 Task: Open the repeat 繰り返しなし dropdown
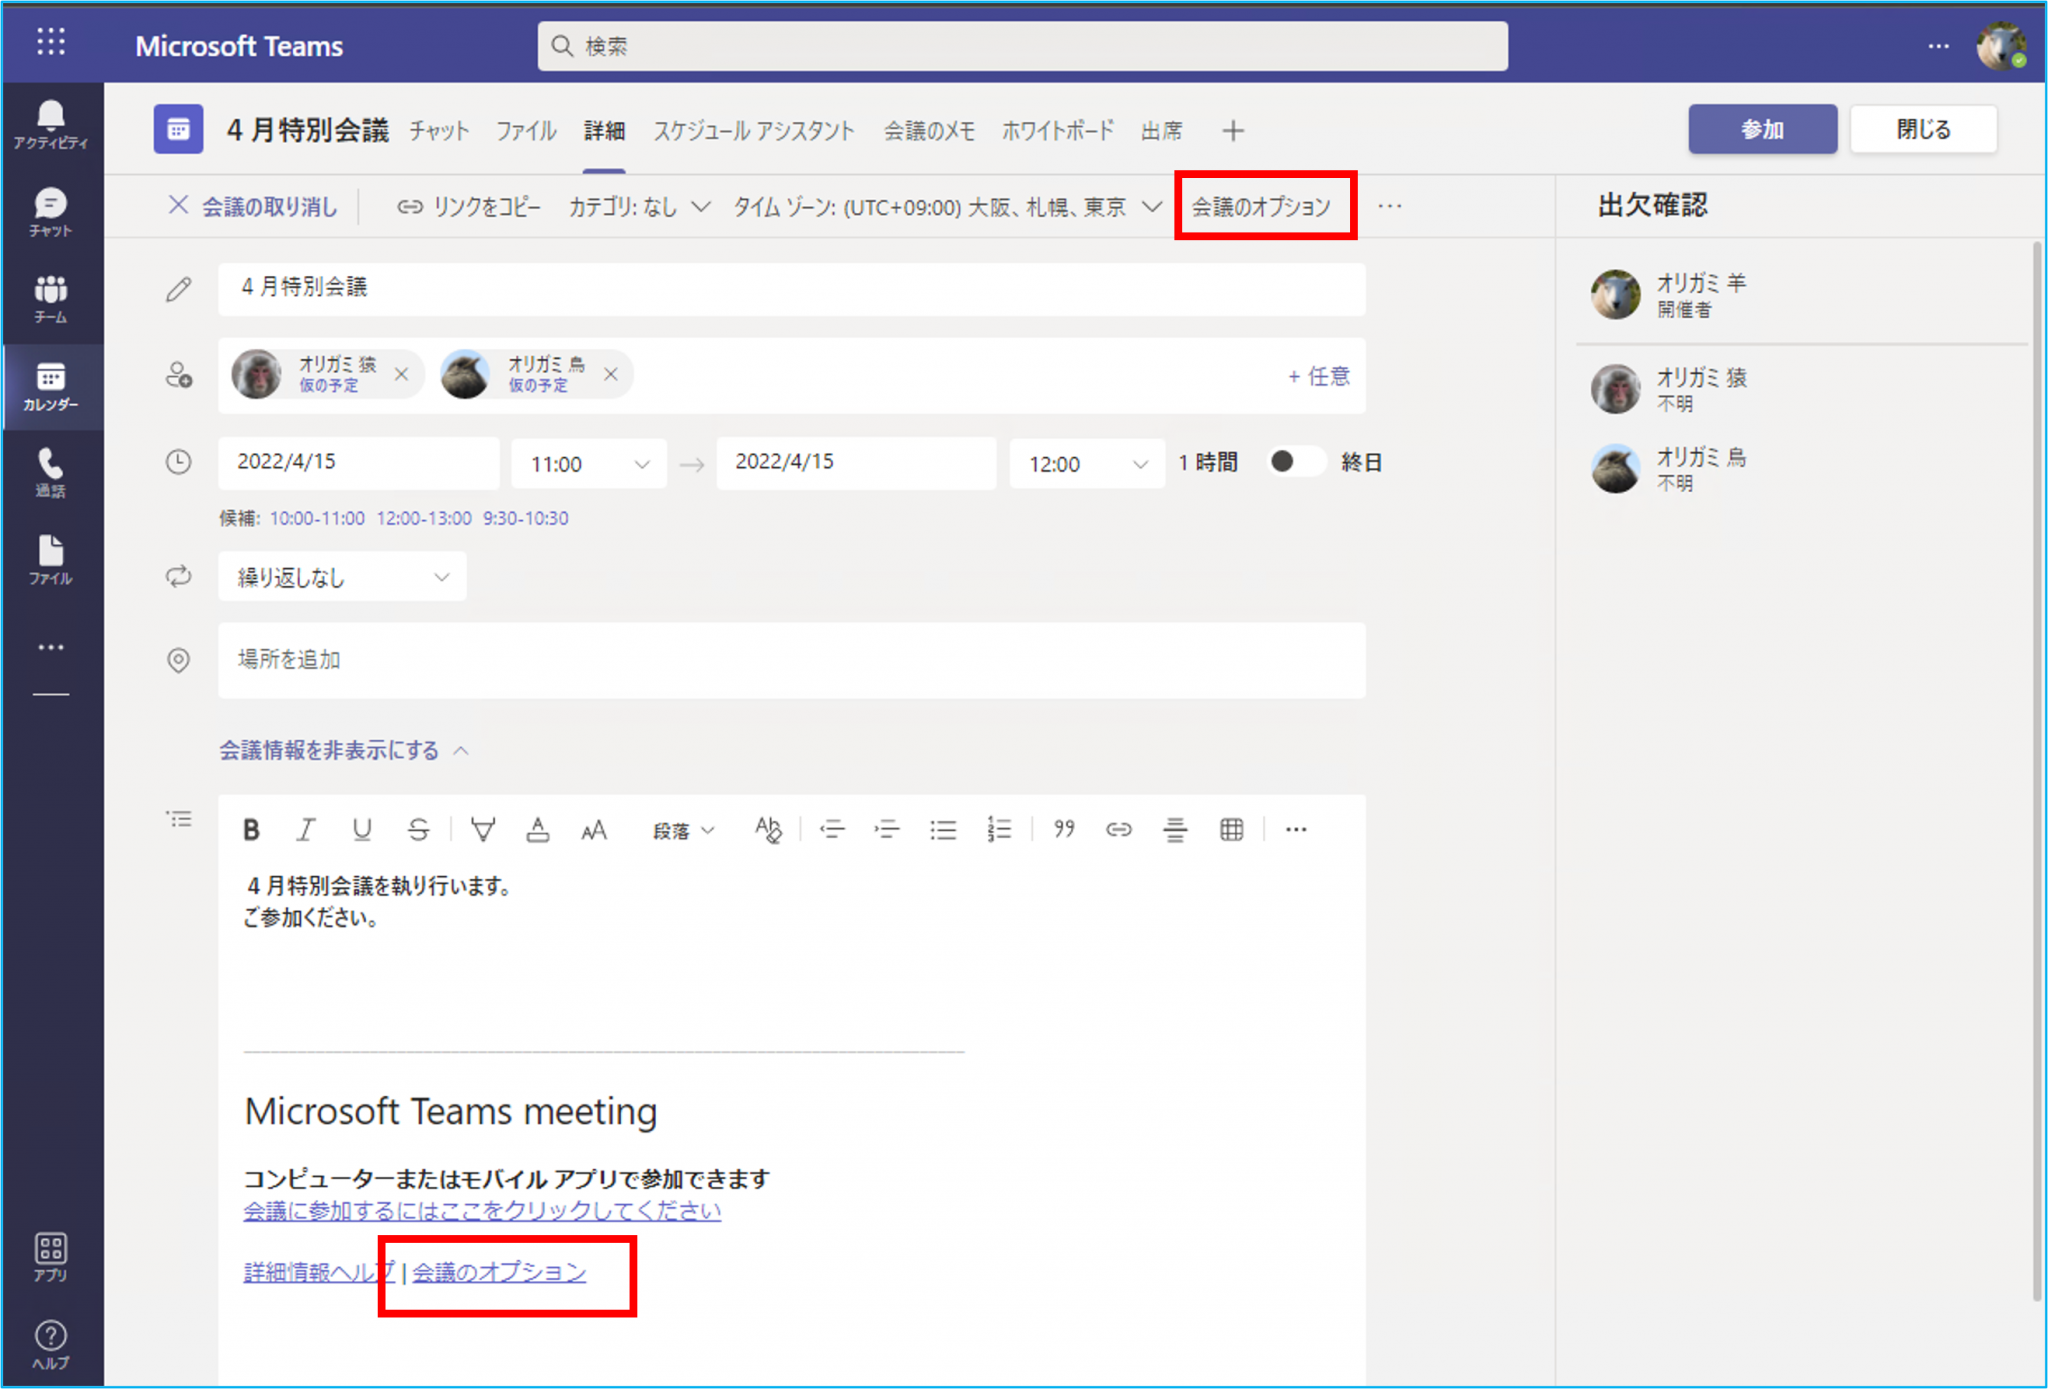[342, 577]
